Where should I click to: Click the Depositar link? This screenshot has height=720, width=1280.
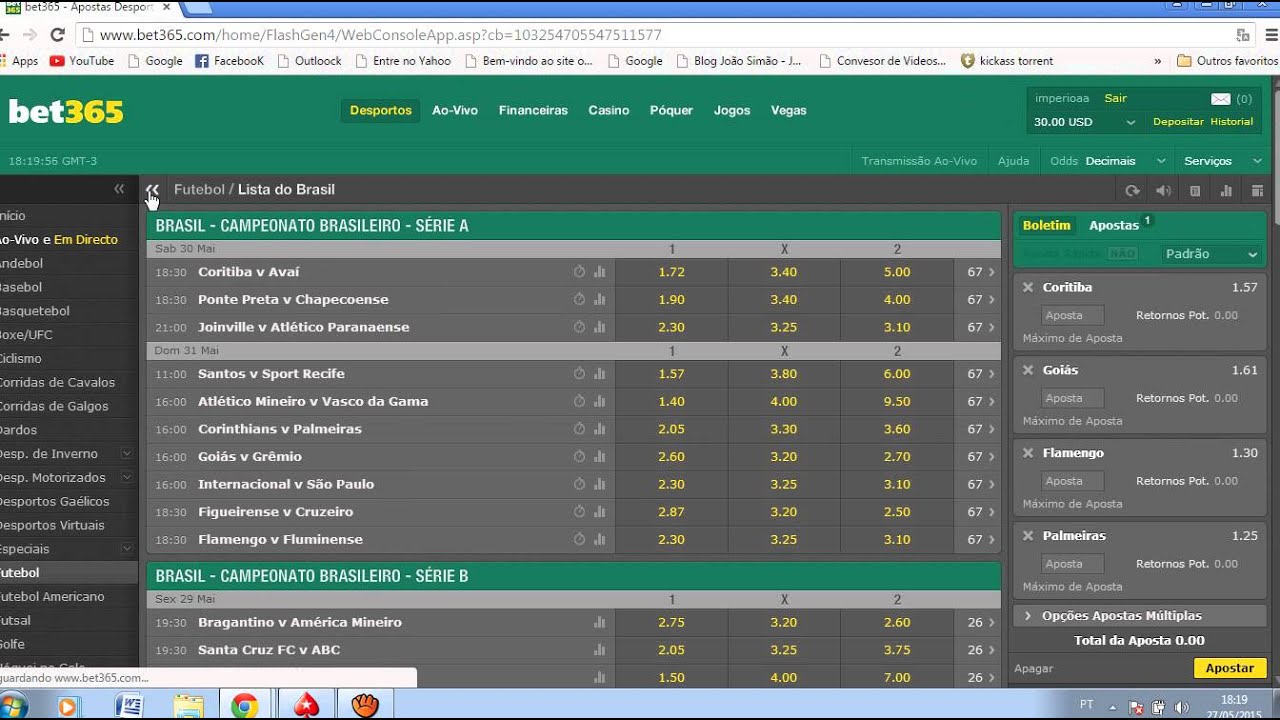click(x=1178, y=122)
